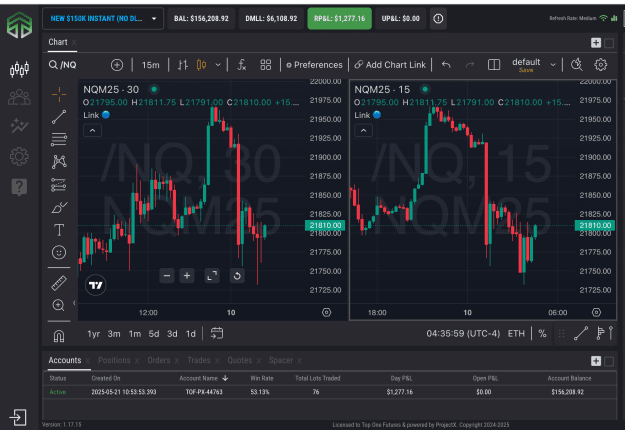The height and width of the screenshot is (430, 625).
Task: Sort by Account Name column
Action: point(203,378)
